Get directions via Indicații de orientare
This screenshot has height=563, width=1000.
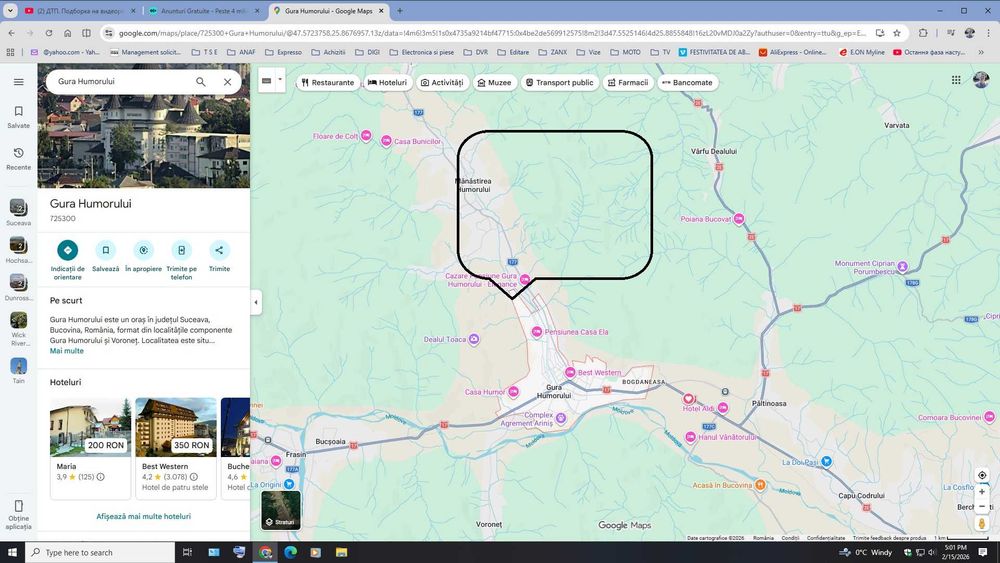68,260
